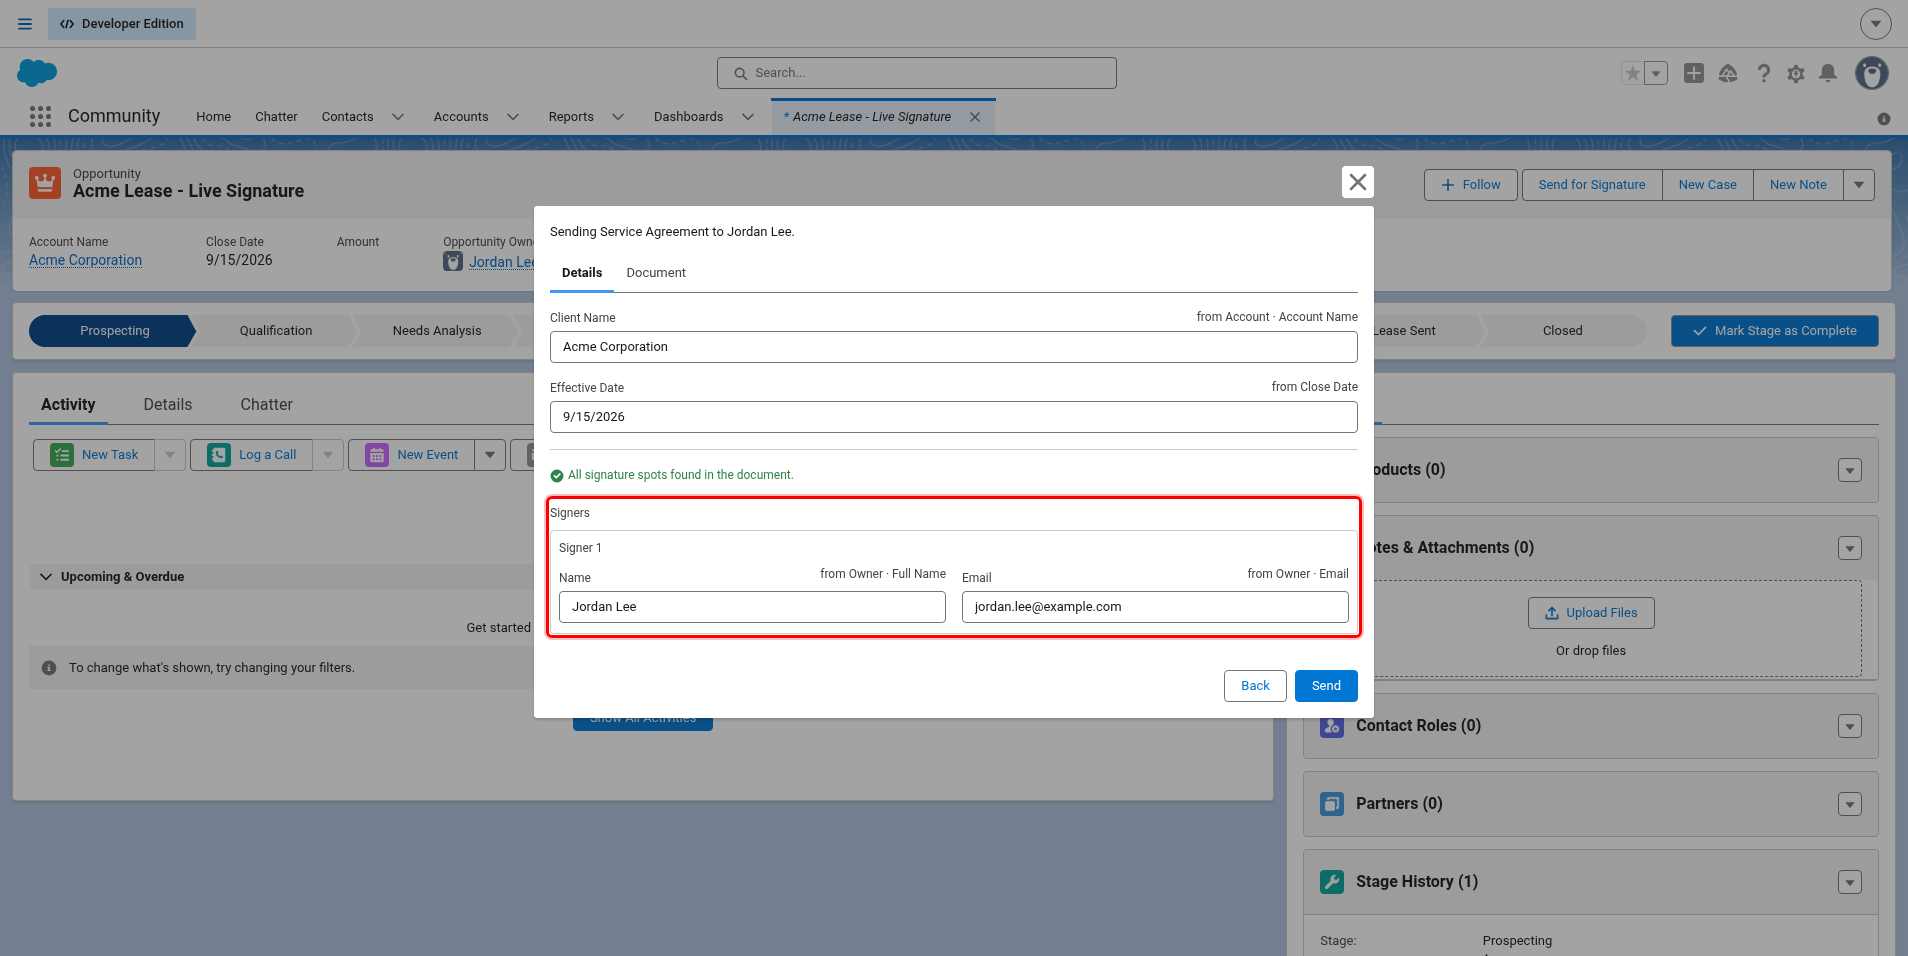Open the more actions dropdown beside New Note
The width and height of the screenshot is (1908, 956).
[1859, 185]
